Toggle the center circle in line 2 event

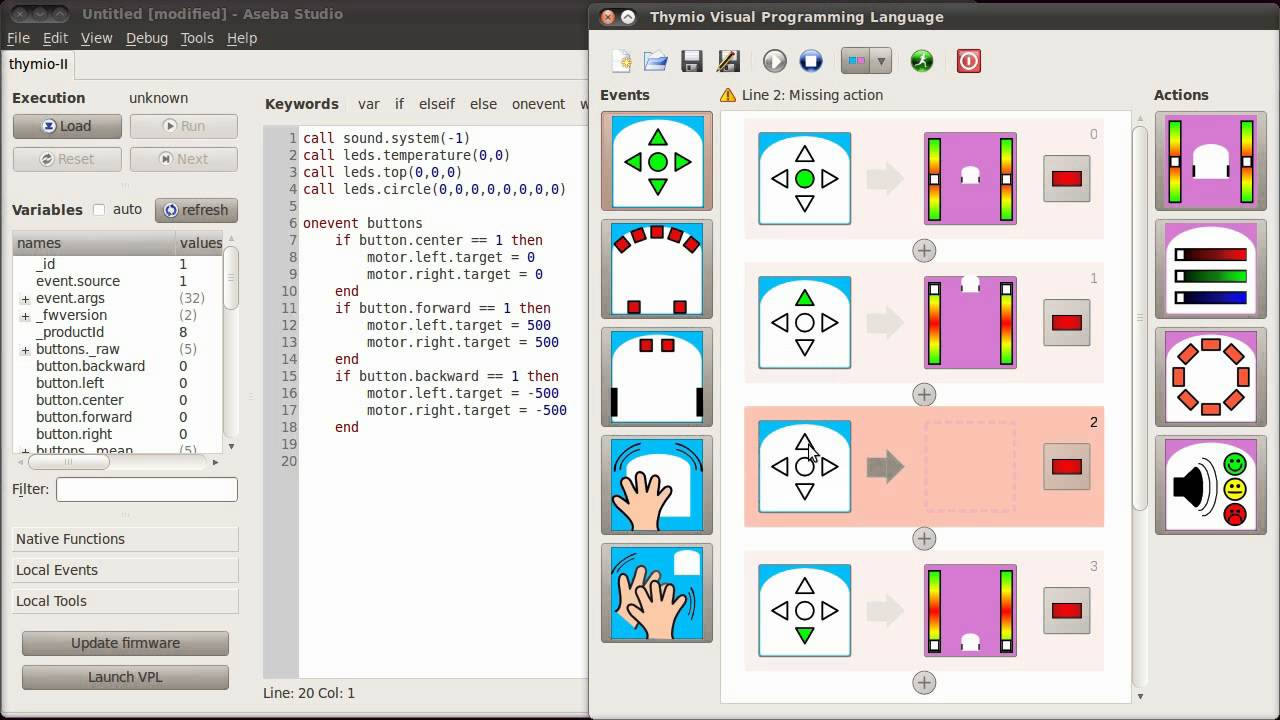(x=805, y=467)
